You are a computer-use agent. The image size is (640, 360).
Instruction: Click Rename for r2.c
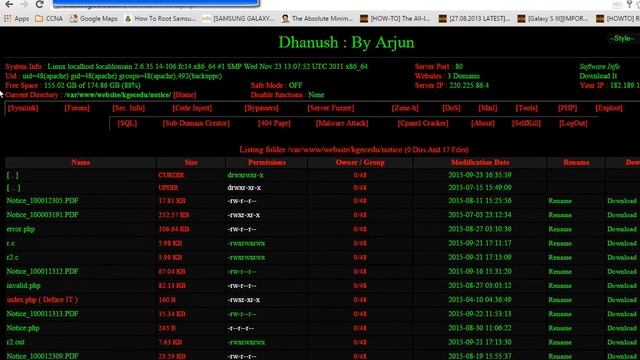point(560,257)
